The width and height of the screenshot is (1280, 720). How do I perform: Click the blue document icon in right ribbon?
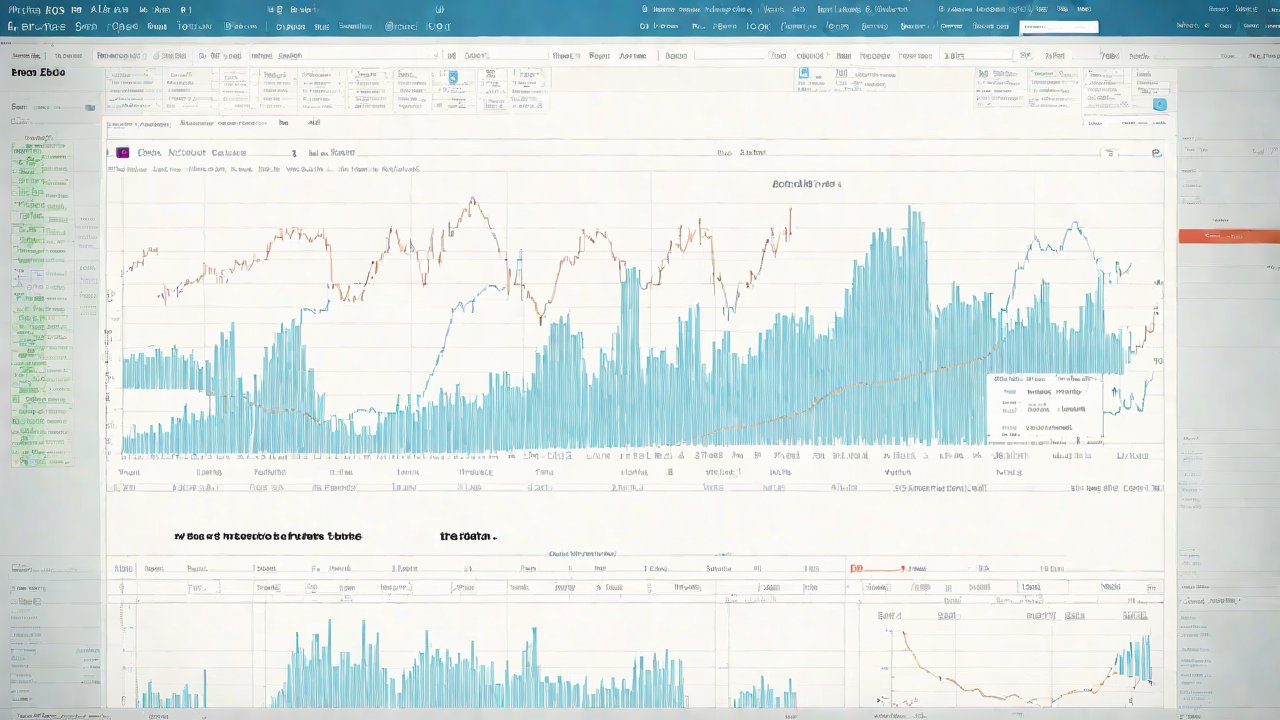803,73
